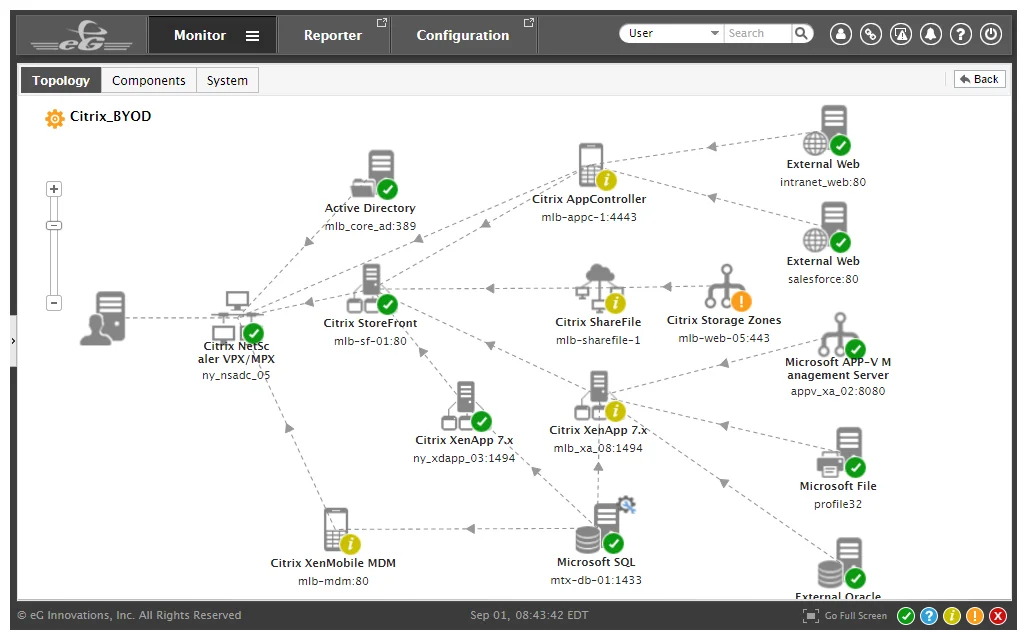Select the Active Directory node icon
1027x640 pixels.
pos(374,174)
